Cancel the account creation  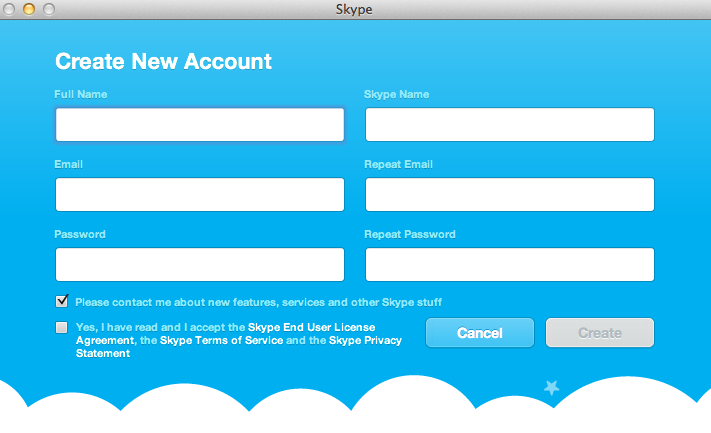480,333
